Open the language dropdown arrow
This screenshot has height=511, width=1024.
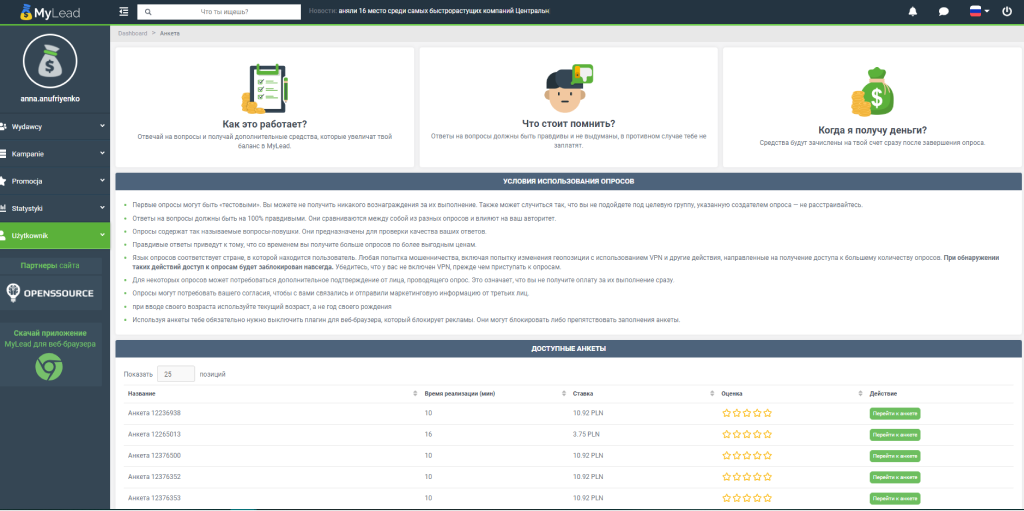click(987, 12)
